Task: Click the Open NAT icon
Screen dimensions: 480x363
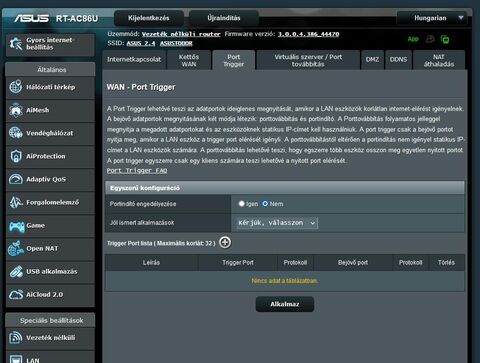Action: [x=16, y=248]
